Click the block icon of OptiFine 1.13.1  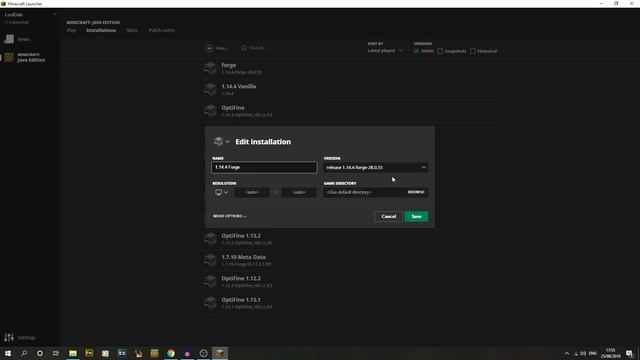point(210,302)
